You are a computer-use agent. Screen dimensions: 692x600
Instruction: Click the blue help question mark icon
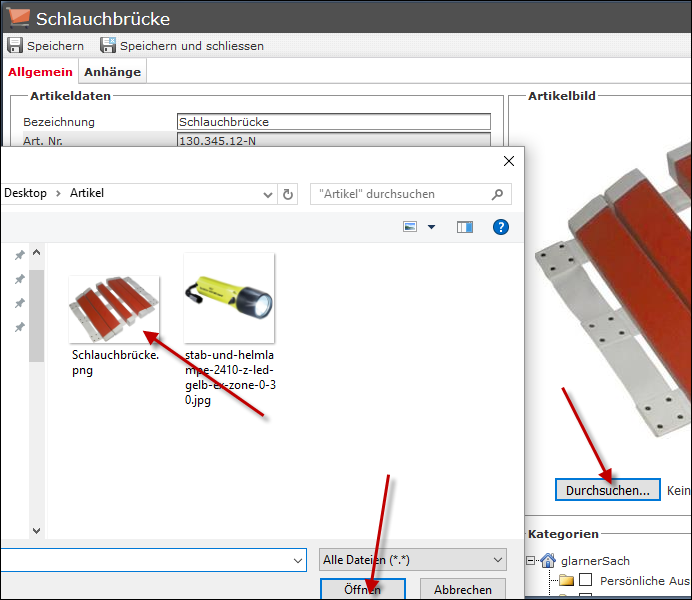click(x=500, y=227)
